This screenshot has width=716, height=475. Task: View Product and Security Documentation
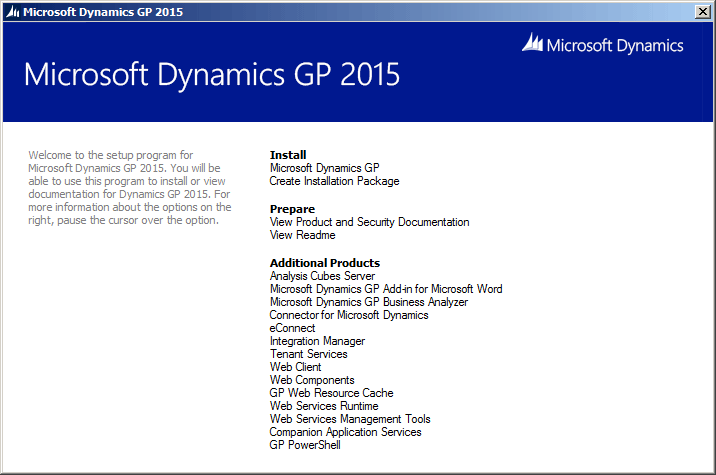pos(369,222)
